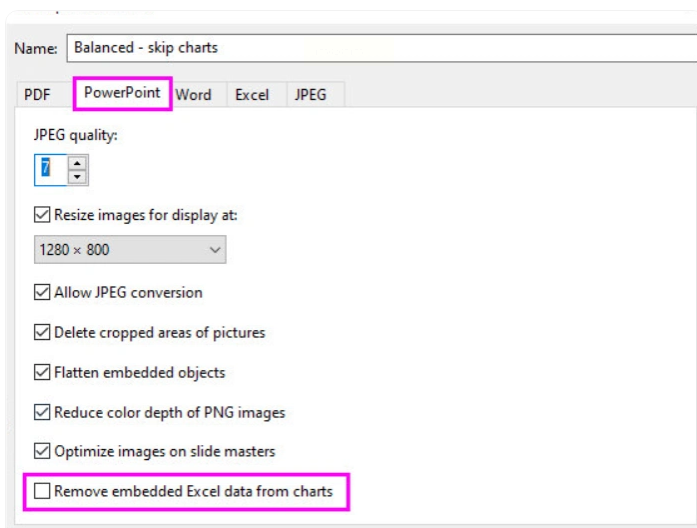This screenshot has width=697, height=528.
Task: Toggle Allow JPEG conversion checkbox
Action: (x=42, y=292)
